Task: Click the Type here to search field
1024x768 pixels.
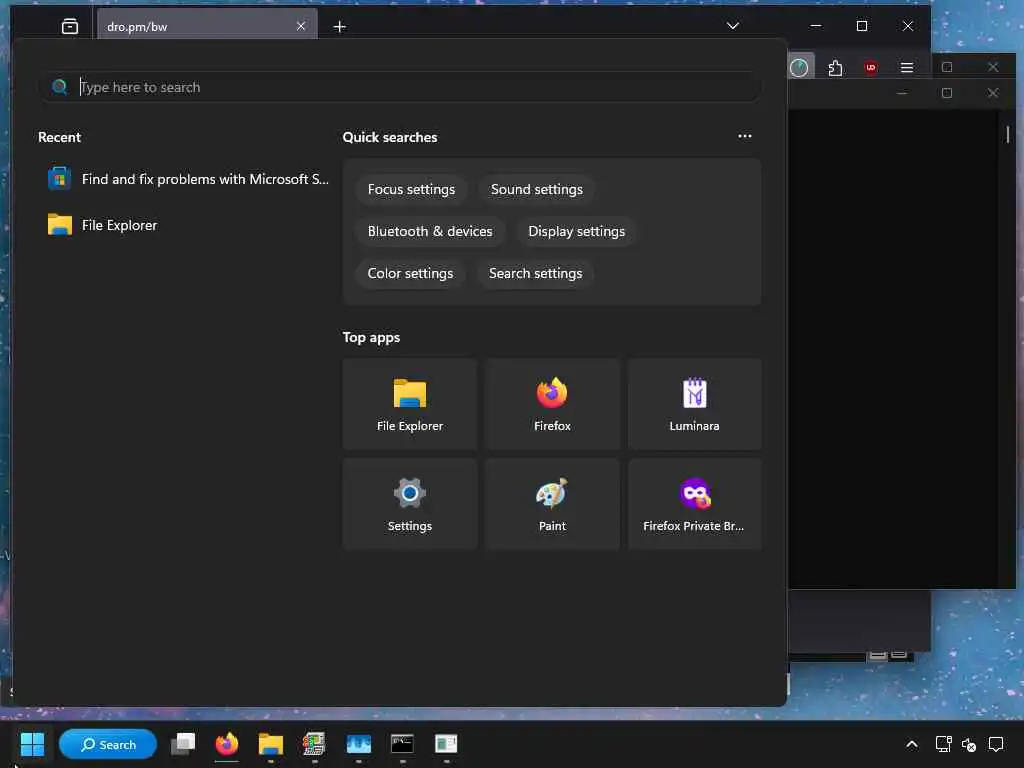Action: (x=400, y=87)
